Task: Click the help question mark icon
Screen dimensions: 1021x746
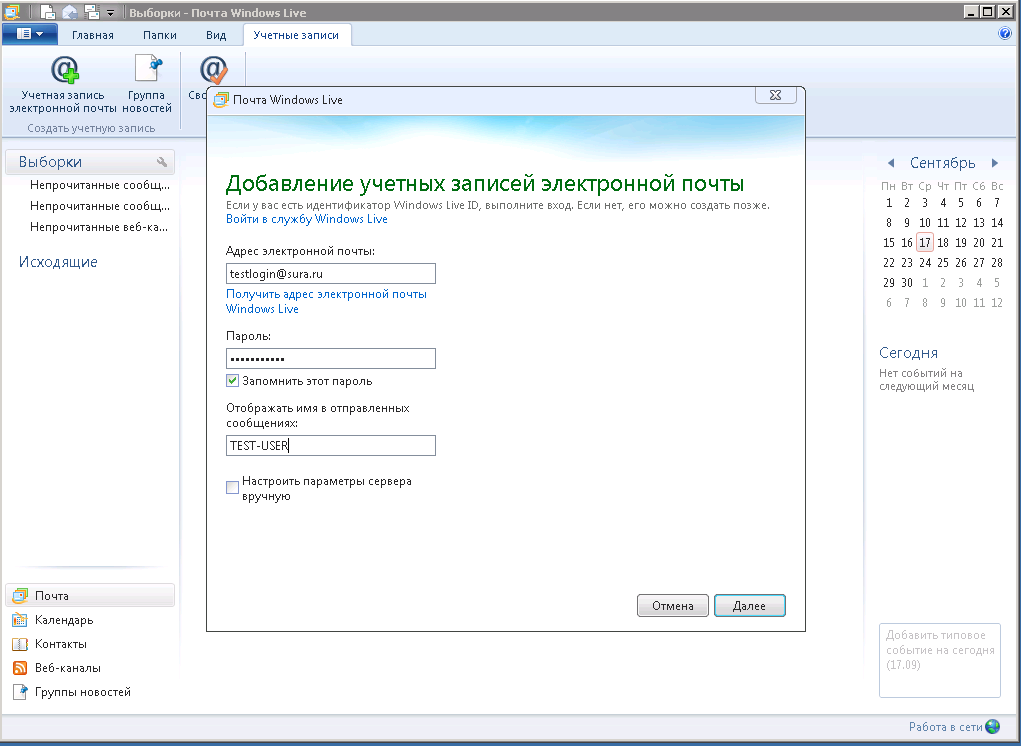Action: (x=1005, y=34)
